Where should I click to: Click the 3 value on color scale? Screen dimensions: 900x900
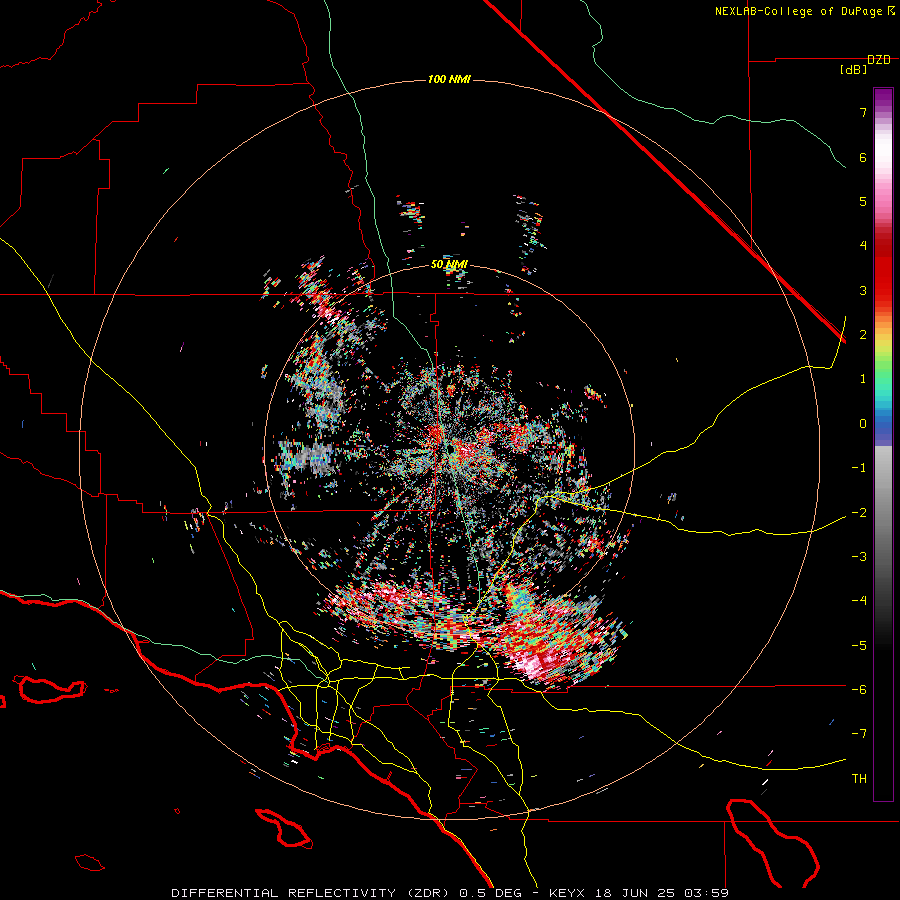(x=863, y=290)
